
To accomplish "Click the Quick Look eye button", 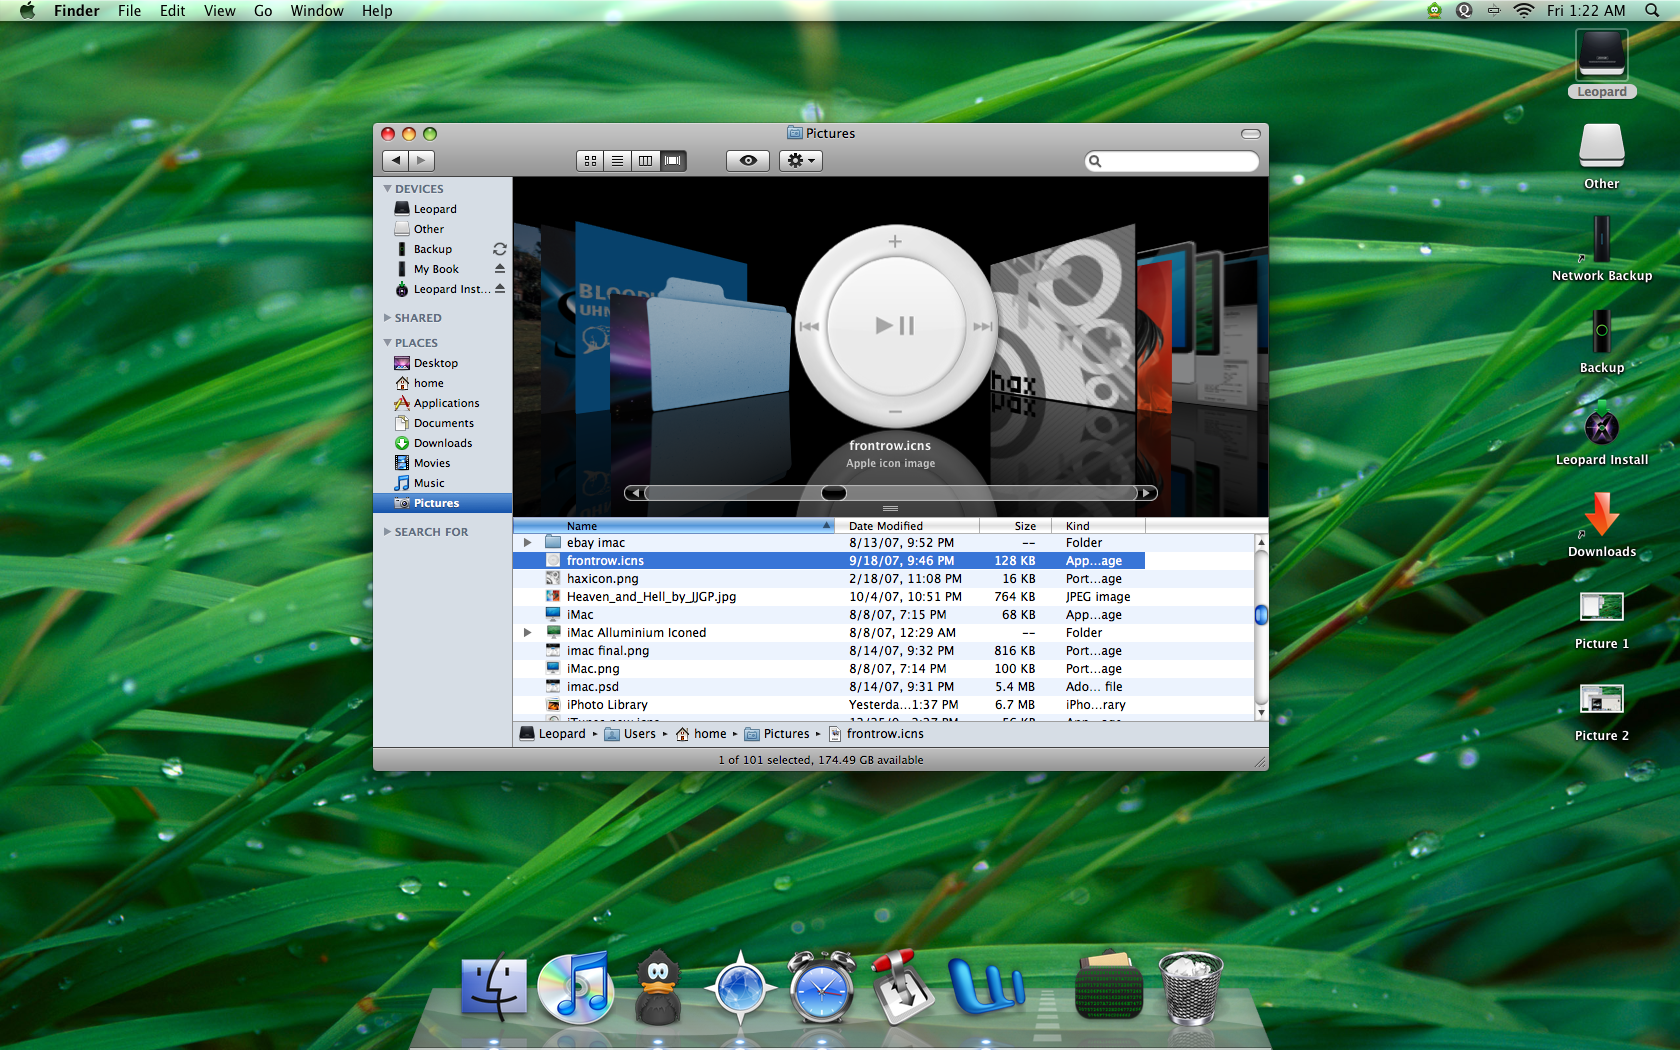I will pos(747,161).
